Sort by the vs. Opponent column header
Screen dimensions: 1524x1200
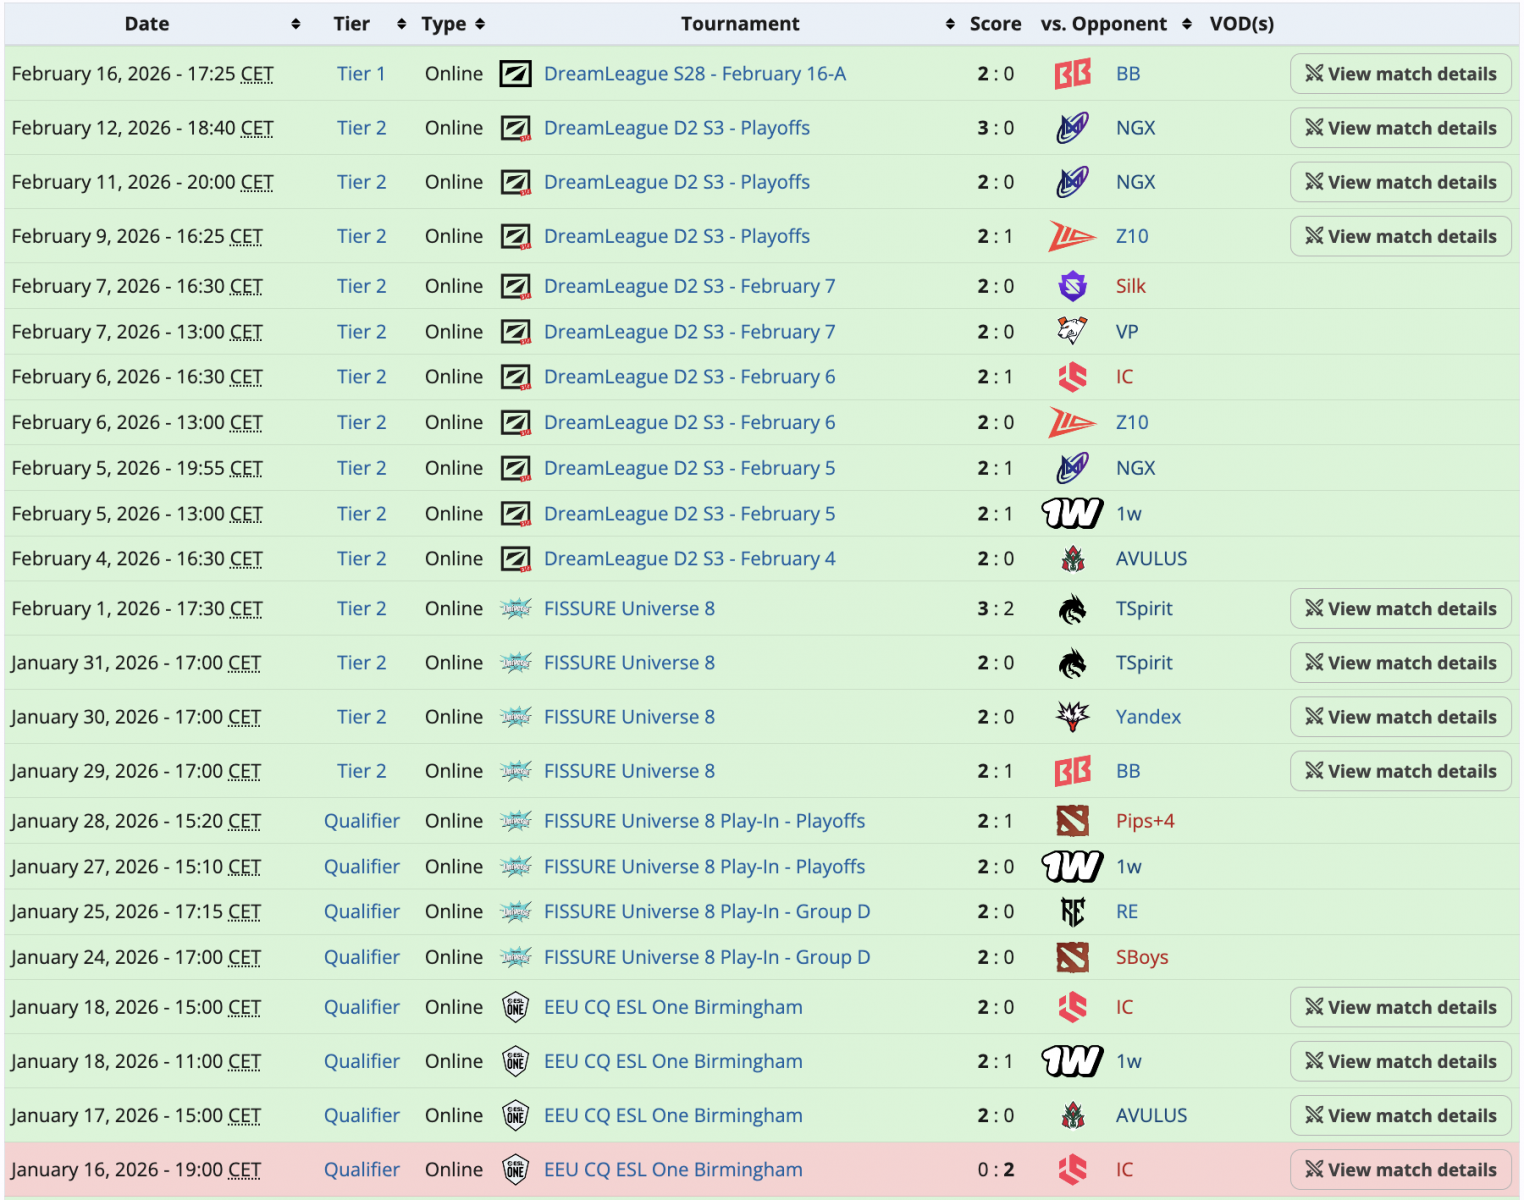tap(1186, 24)
